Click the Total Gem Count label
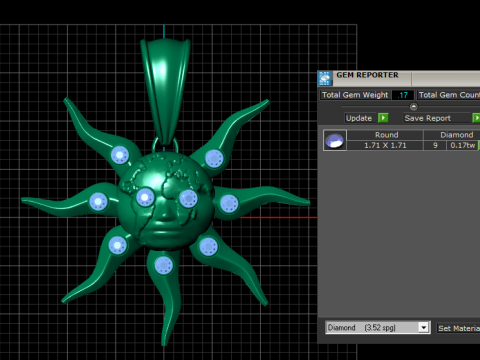 449,95
